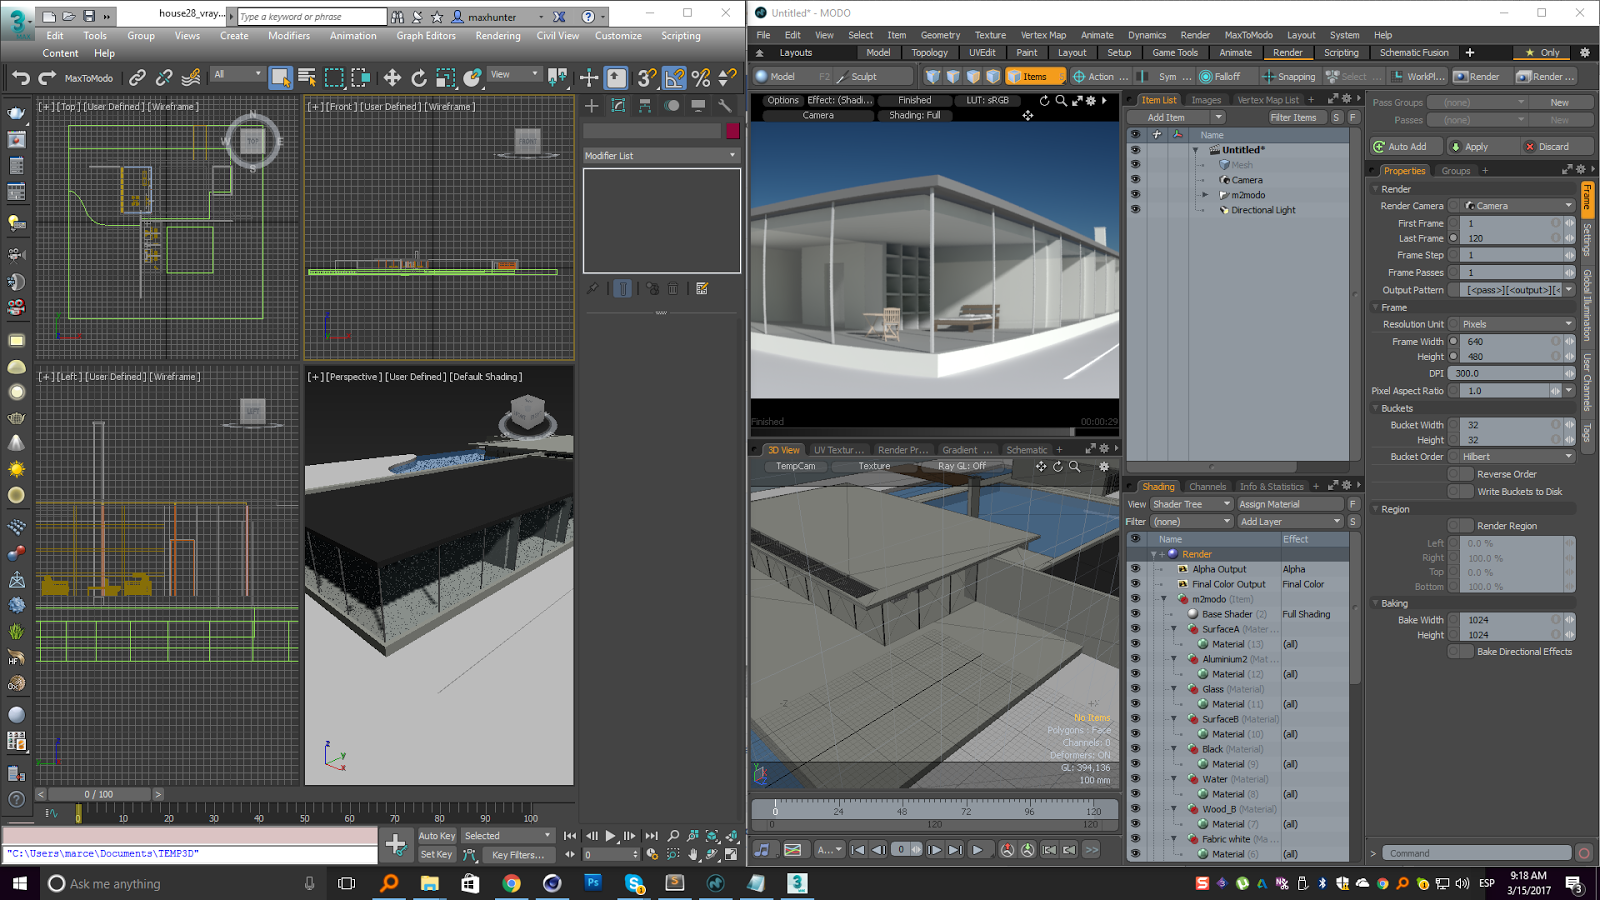This screenshot has height=900, width=1600.
Task: Click the Falloff icon in MODO
Action: [x=1206, y=76]
